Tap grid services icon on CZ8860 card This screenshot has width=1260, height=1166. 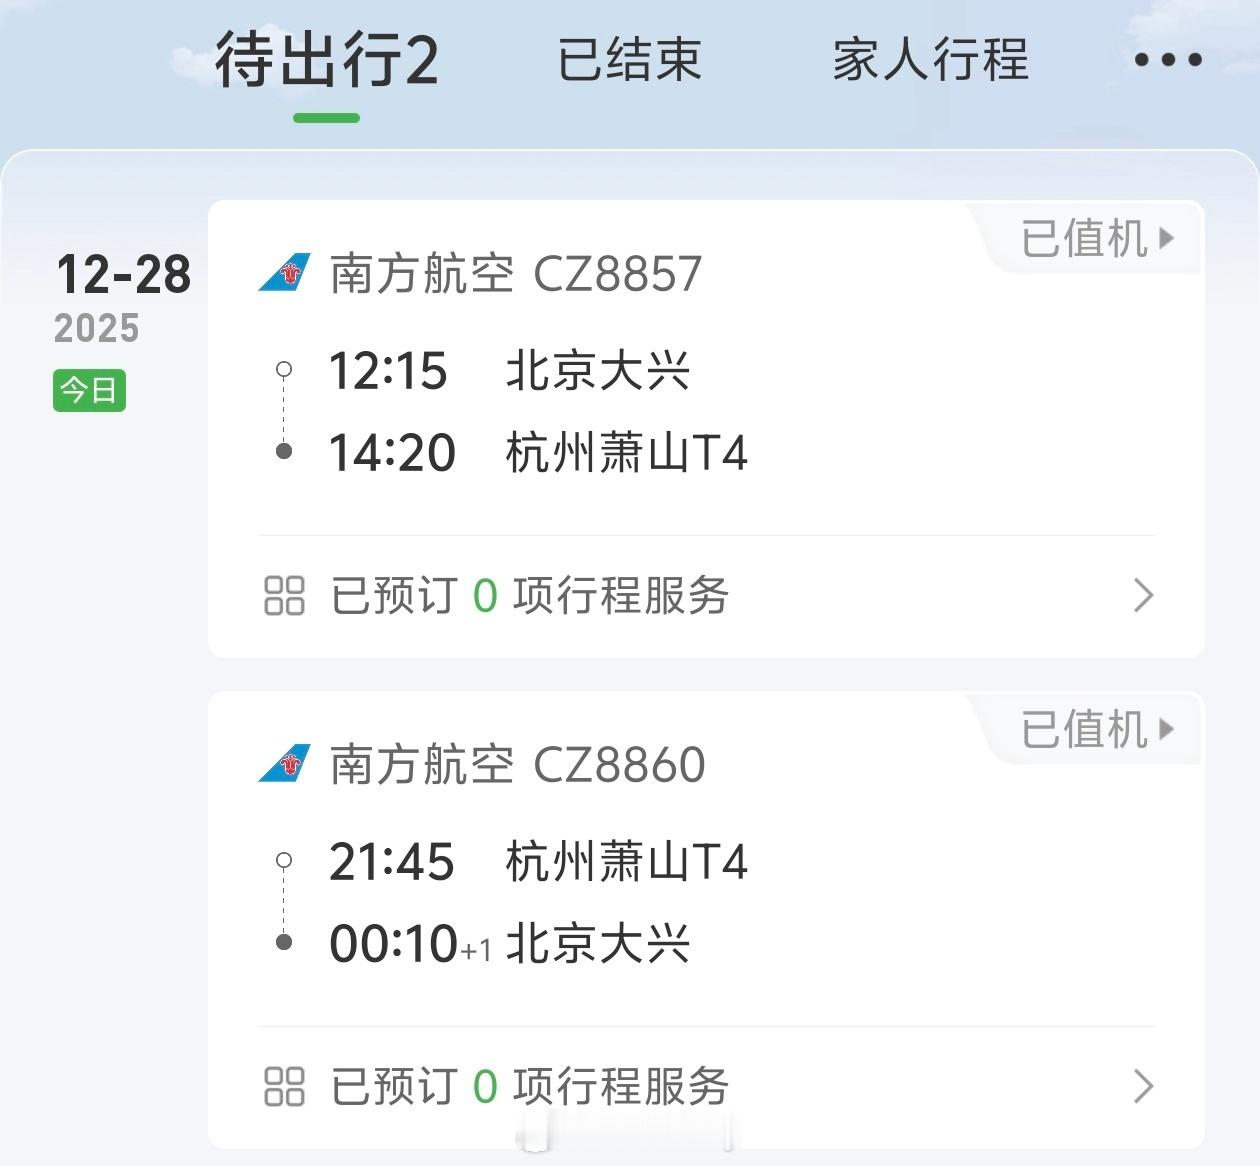(284, 1086)
